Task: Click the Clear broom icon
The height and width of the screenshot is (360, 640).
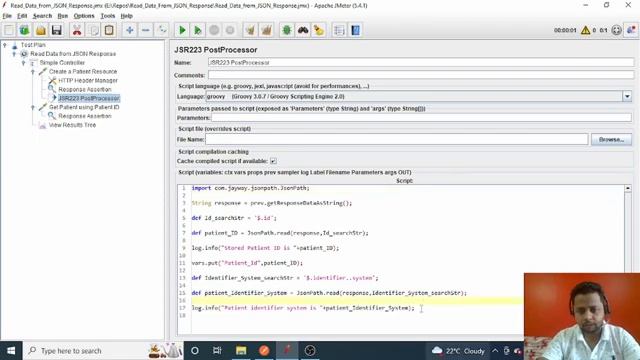Action: [250, 30]
